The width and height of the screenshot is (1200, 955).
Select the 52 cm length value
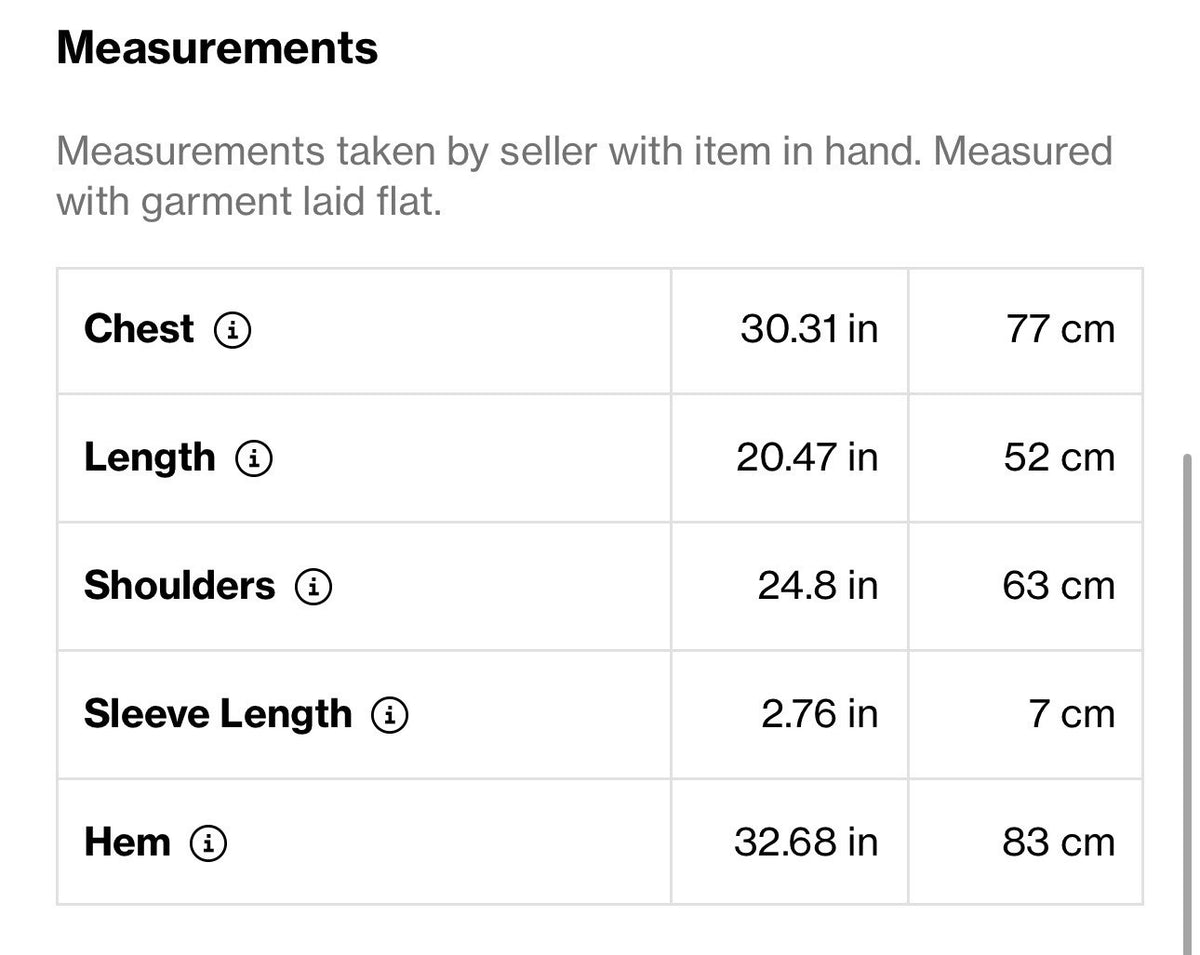point(1059,458)
